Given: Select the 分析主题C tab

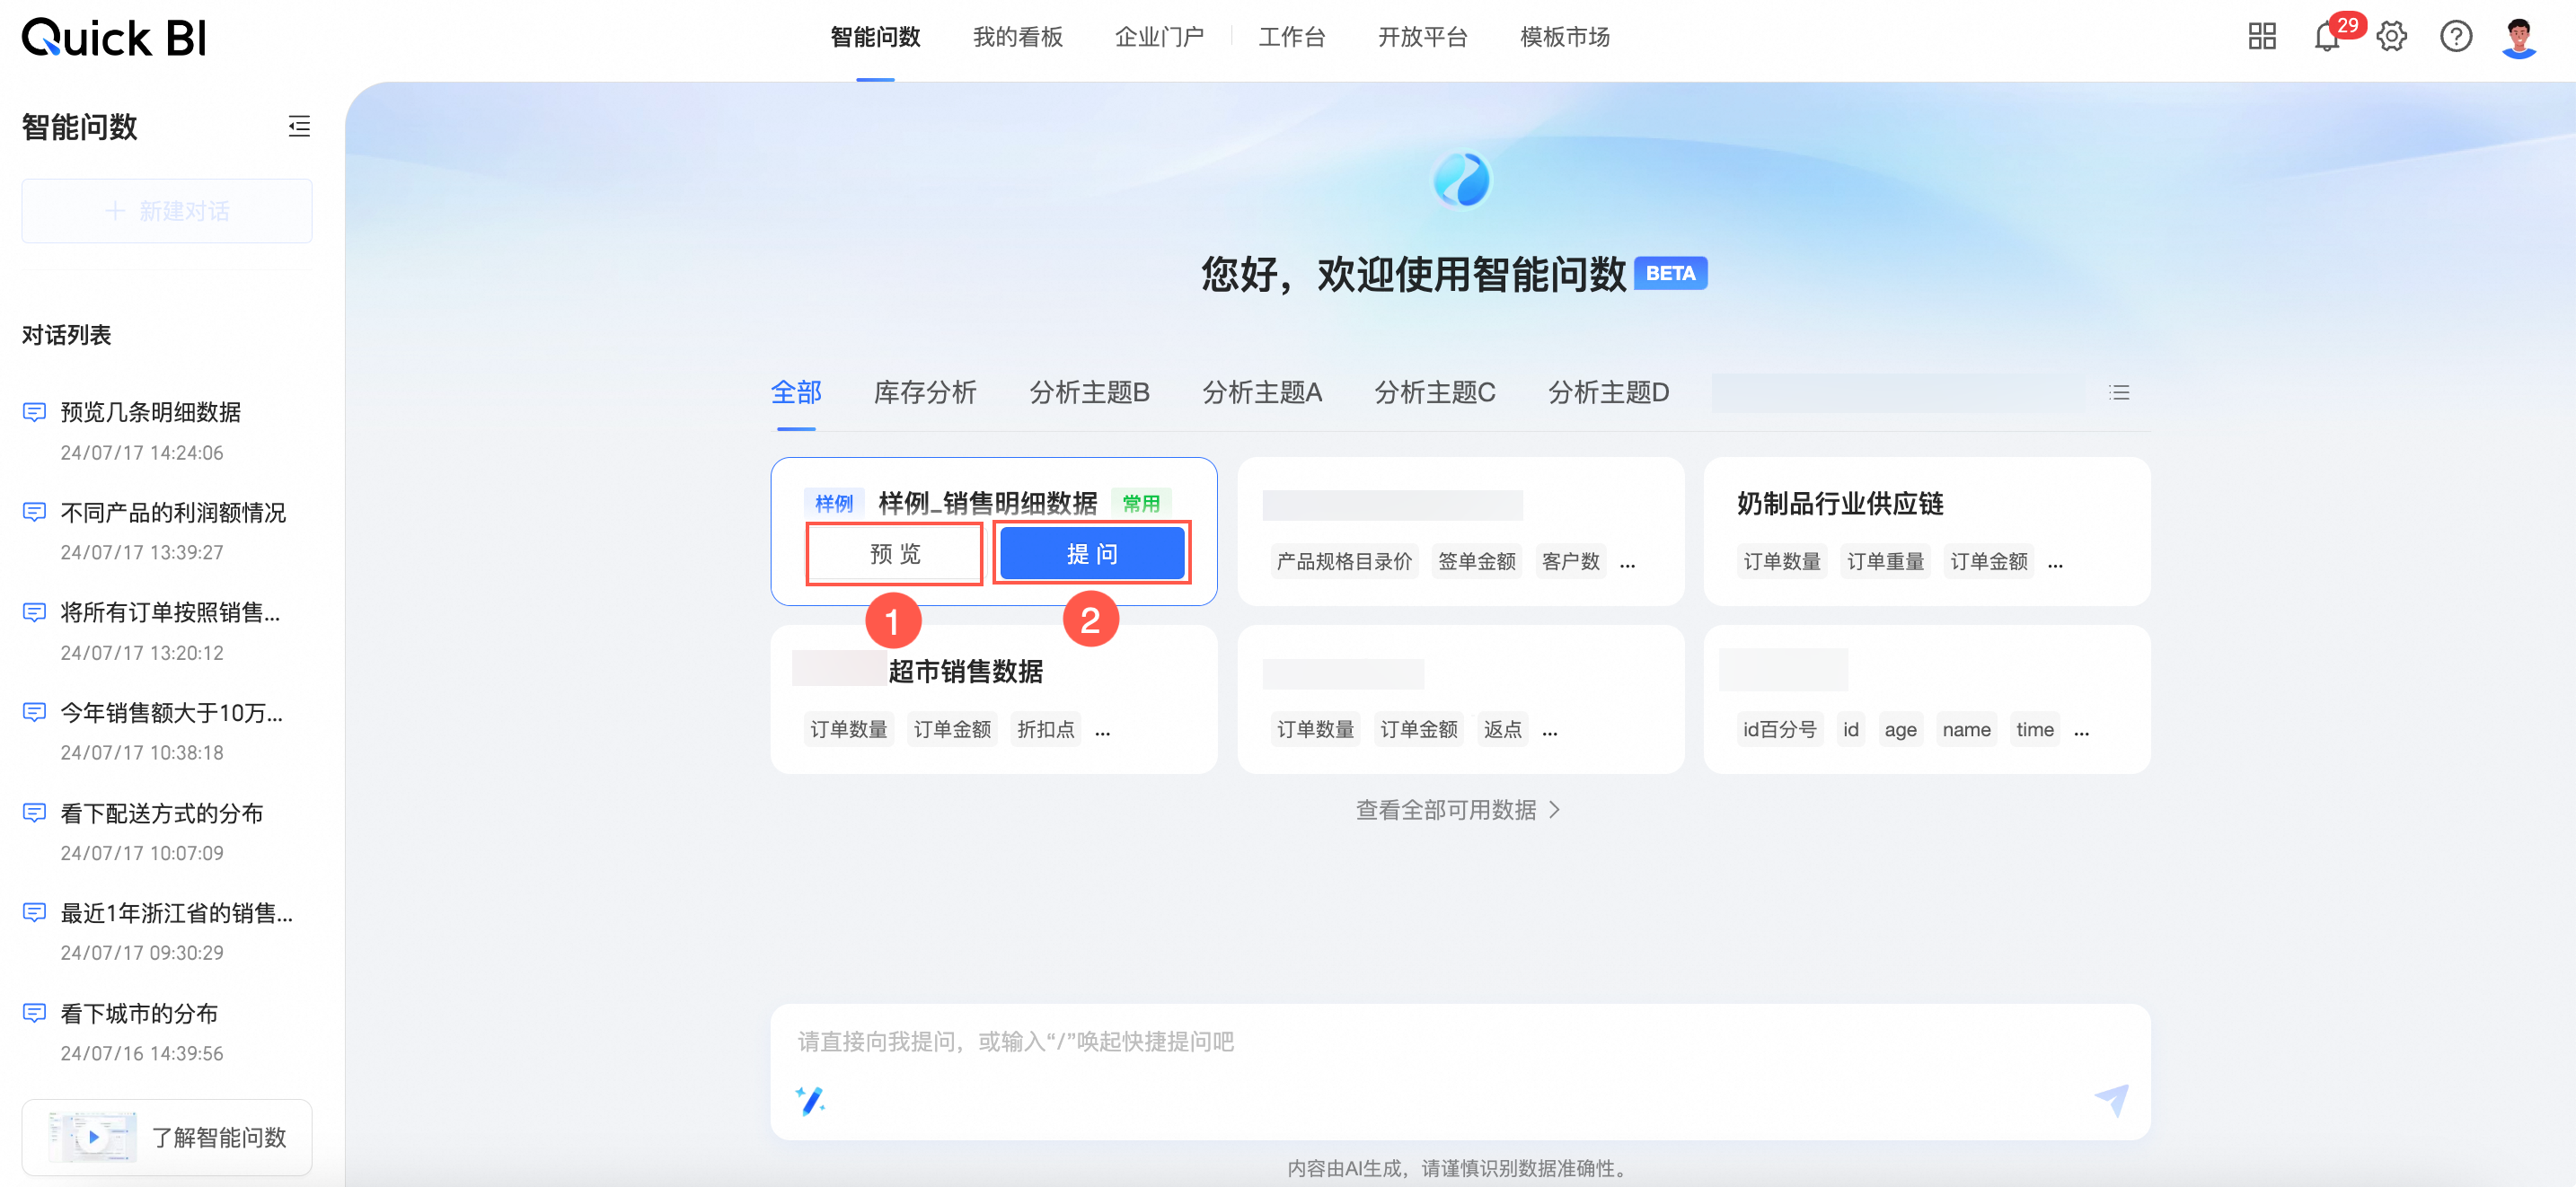Looking at the screenshot, I should tap(1435, 392).
